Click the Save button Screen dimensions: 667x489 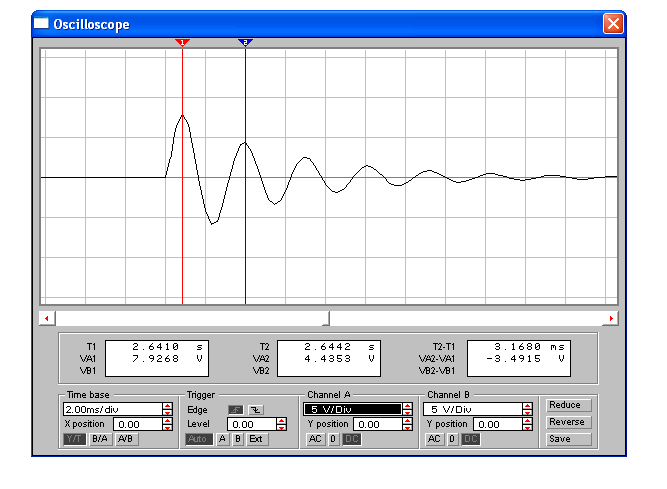pos(568,439)
